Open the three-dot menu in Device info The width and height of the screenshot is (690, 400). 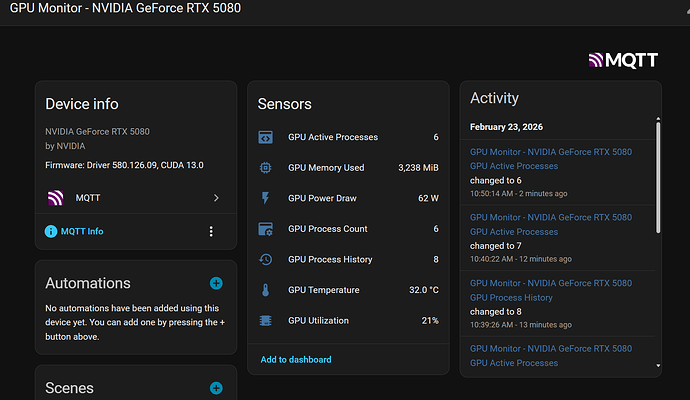click(x=210, y=231)
